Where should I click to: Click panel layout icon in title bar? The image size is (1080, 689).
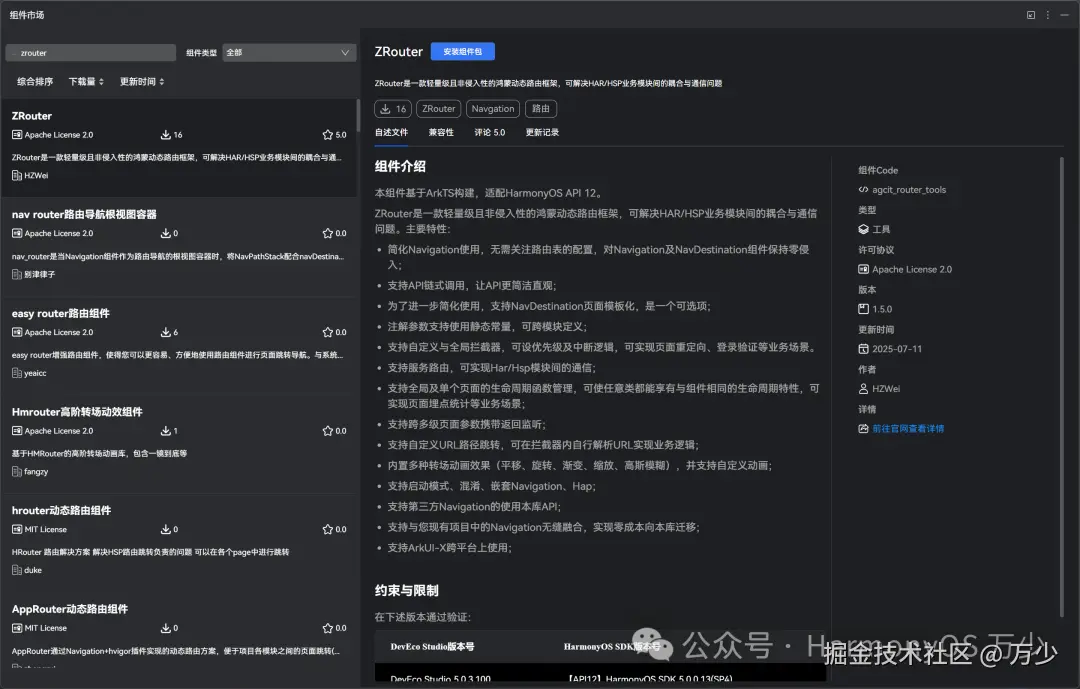pyautogui.click(x=1031, y=15)
